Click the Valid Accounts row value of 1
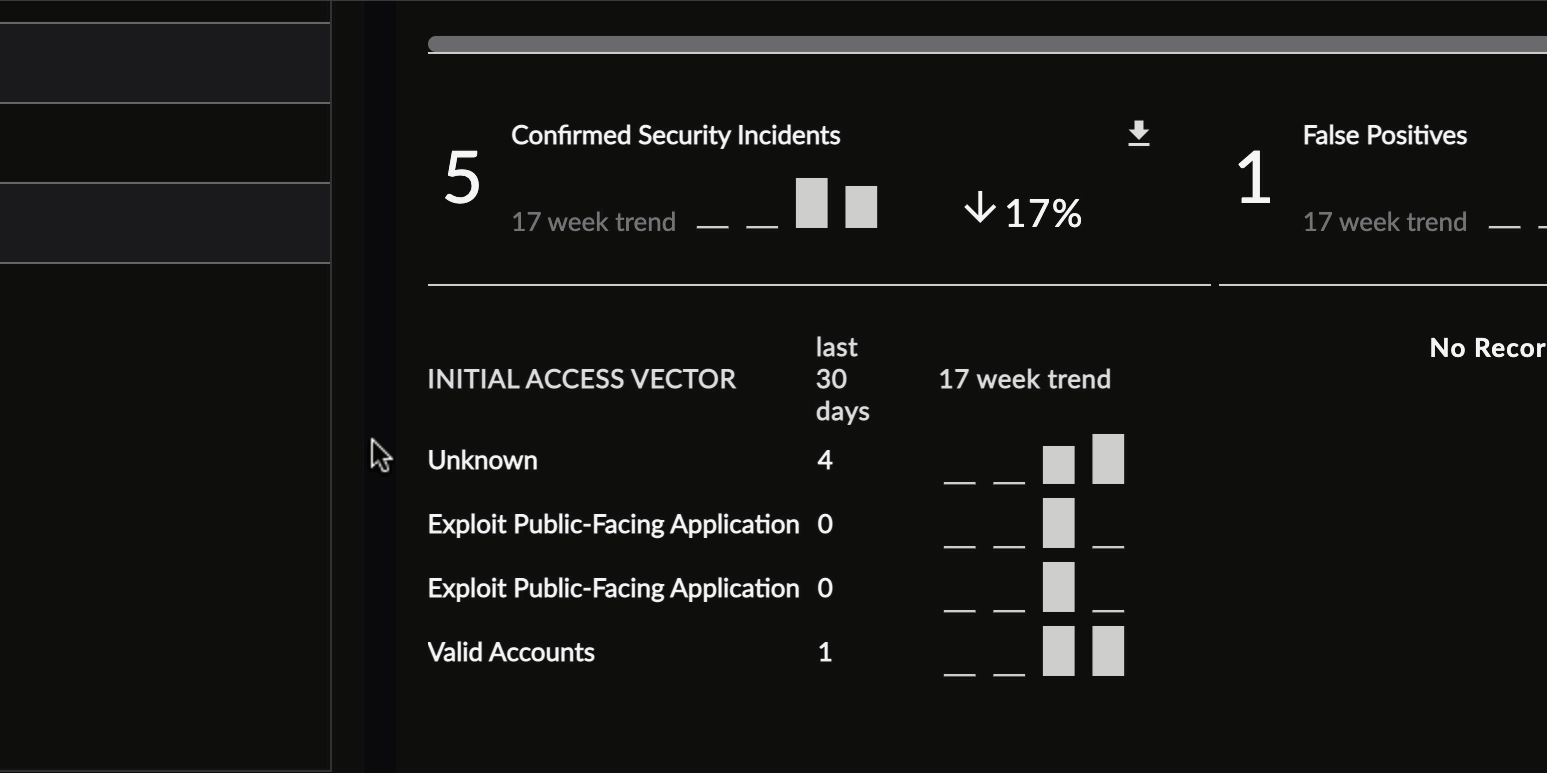The height and width of the screenshot is (773, 1547). (824, 652)
